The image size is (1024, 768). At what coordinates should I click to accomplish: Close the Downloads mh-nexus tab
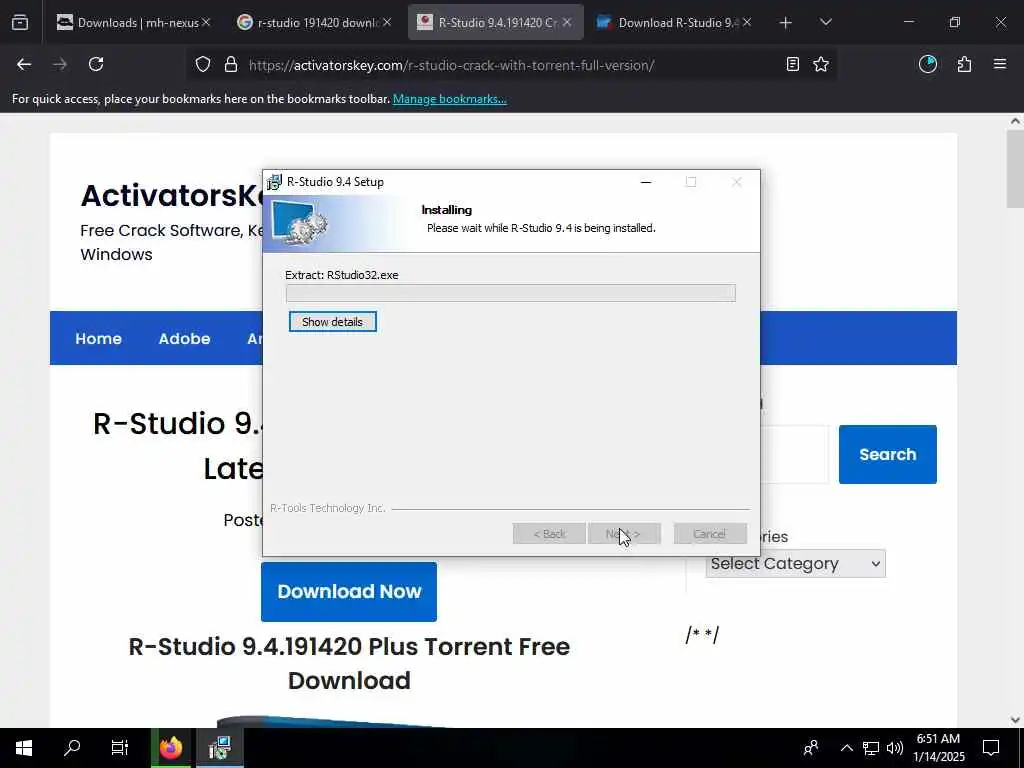tap(206, 22)
